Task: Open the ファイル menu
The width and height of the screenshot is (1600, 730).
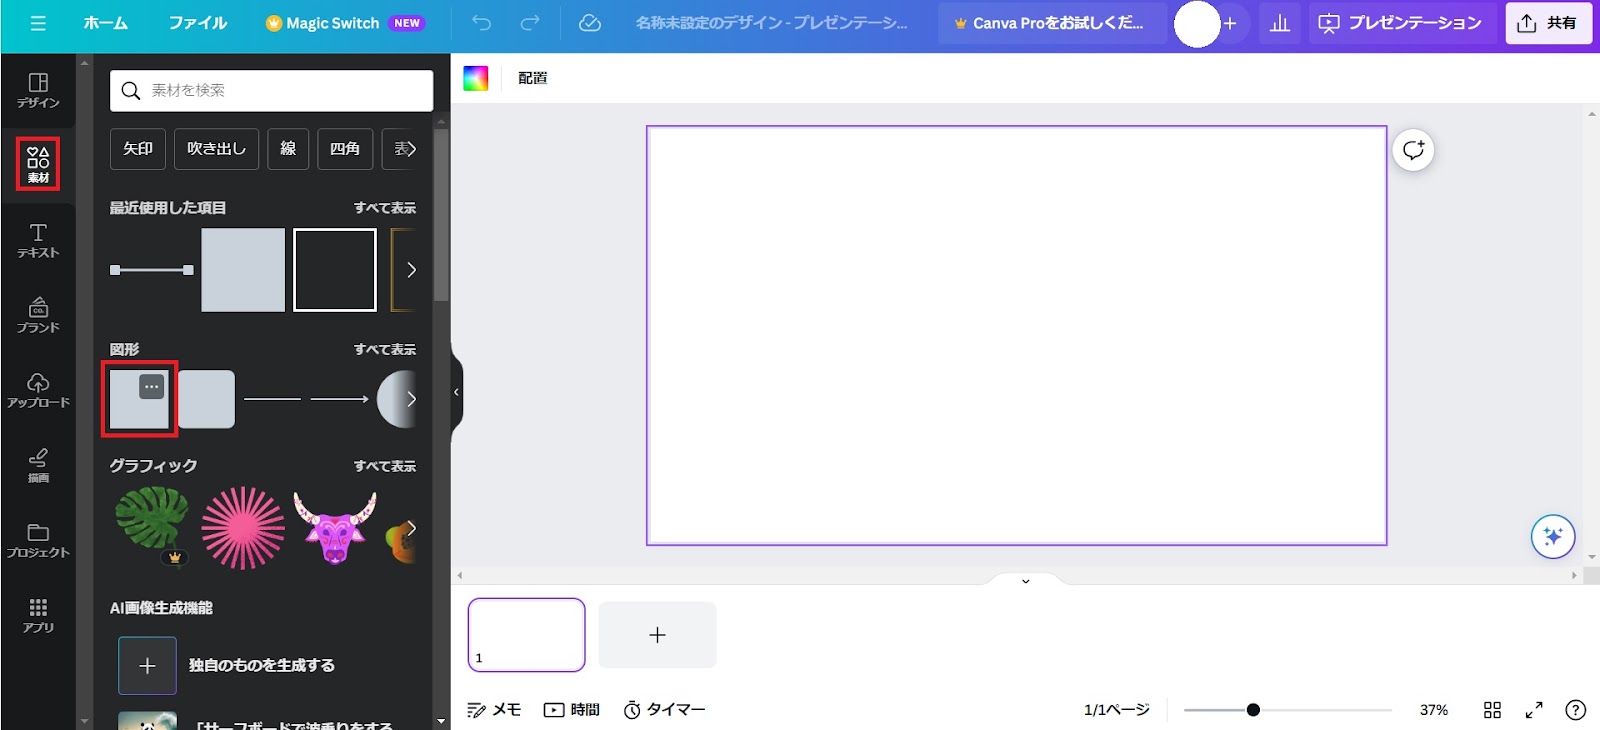Action: click(197, 23)
